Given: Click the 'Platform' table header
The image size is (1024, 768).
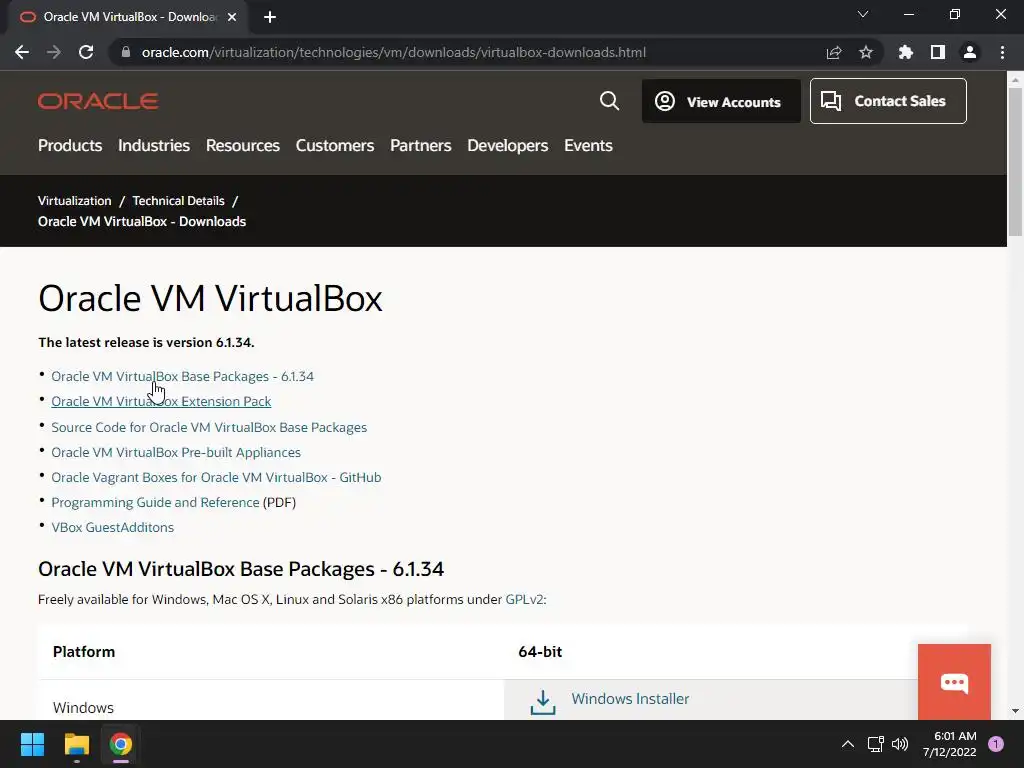Looking at the screenshot, I should 84,652.
